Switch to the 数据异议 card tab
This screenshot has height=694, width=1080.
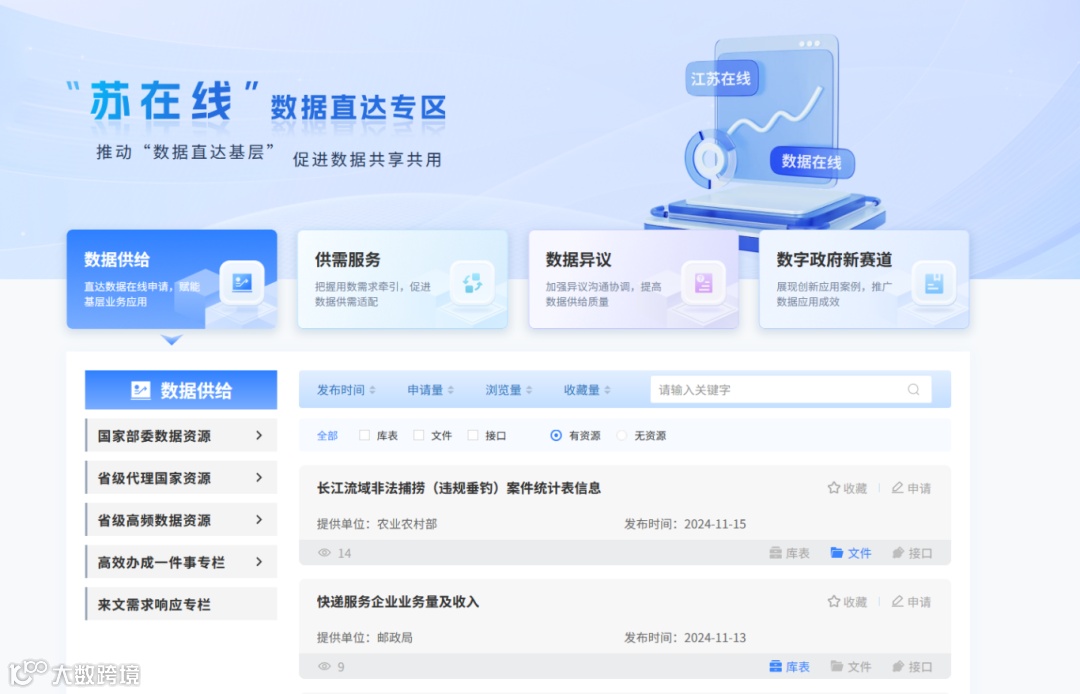pyautogui.click(x=633, y=279)
